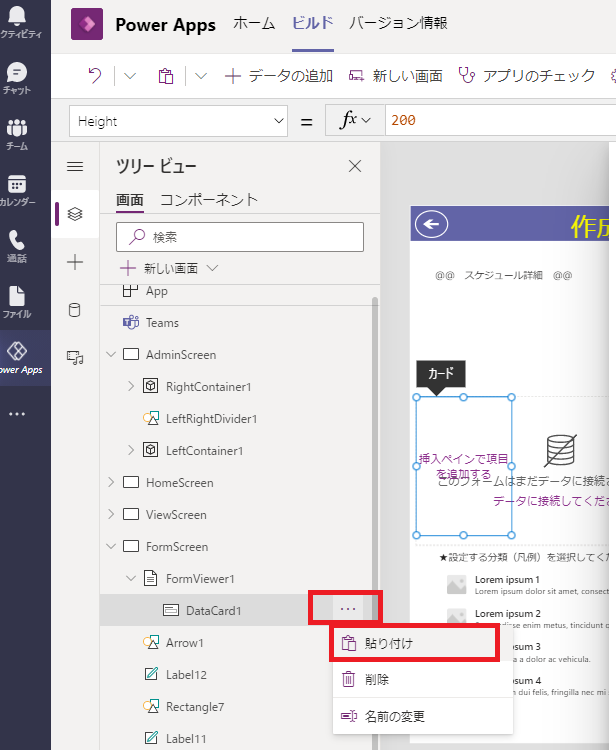Click 新しい画面 toolbar button

[x=396, y=76]
